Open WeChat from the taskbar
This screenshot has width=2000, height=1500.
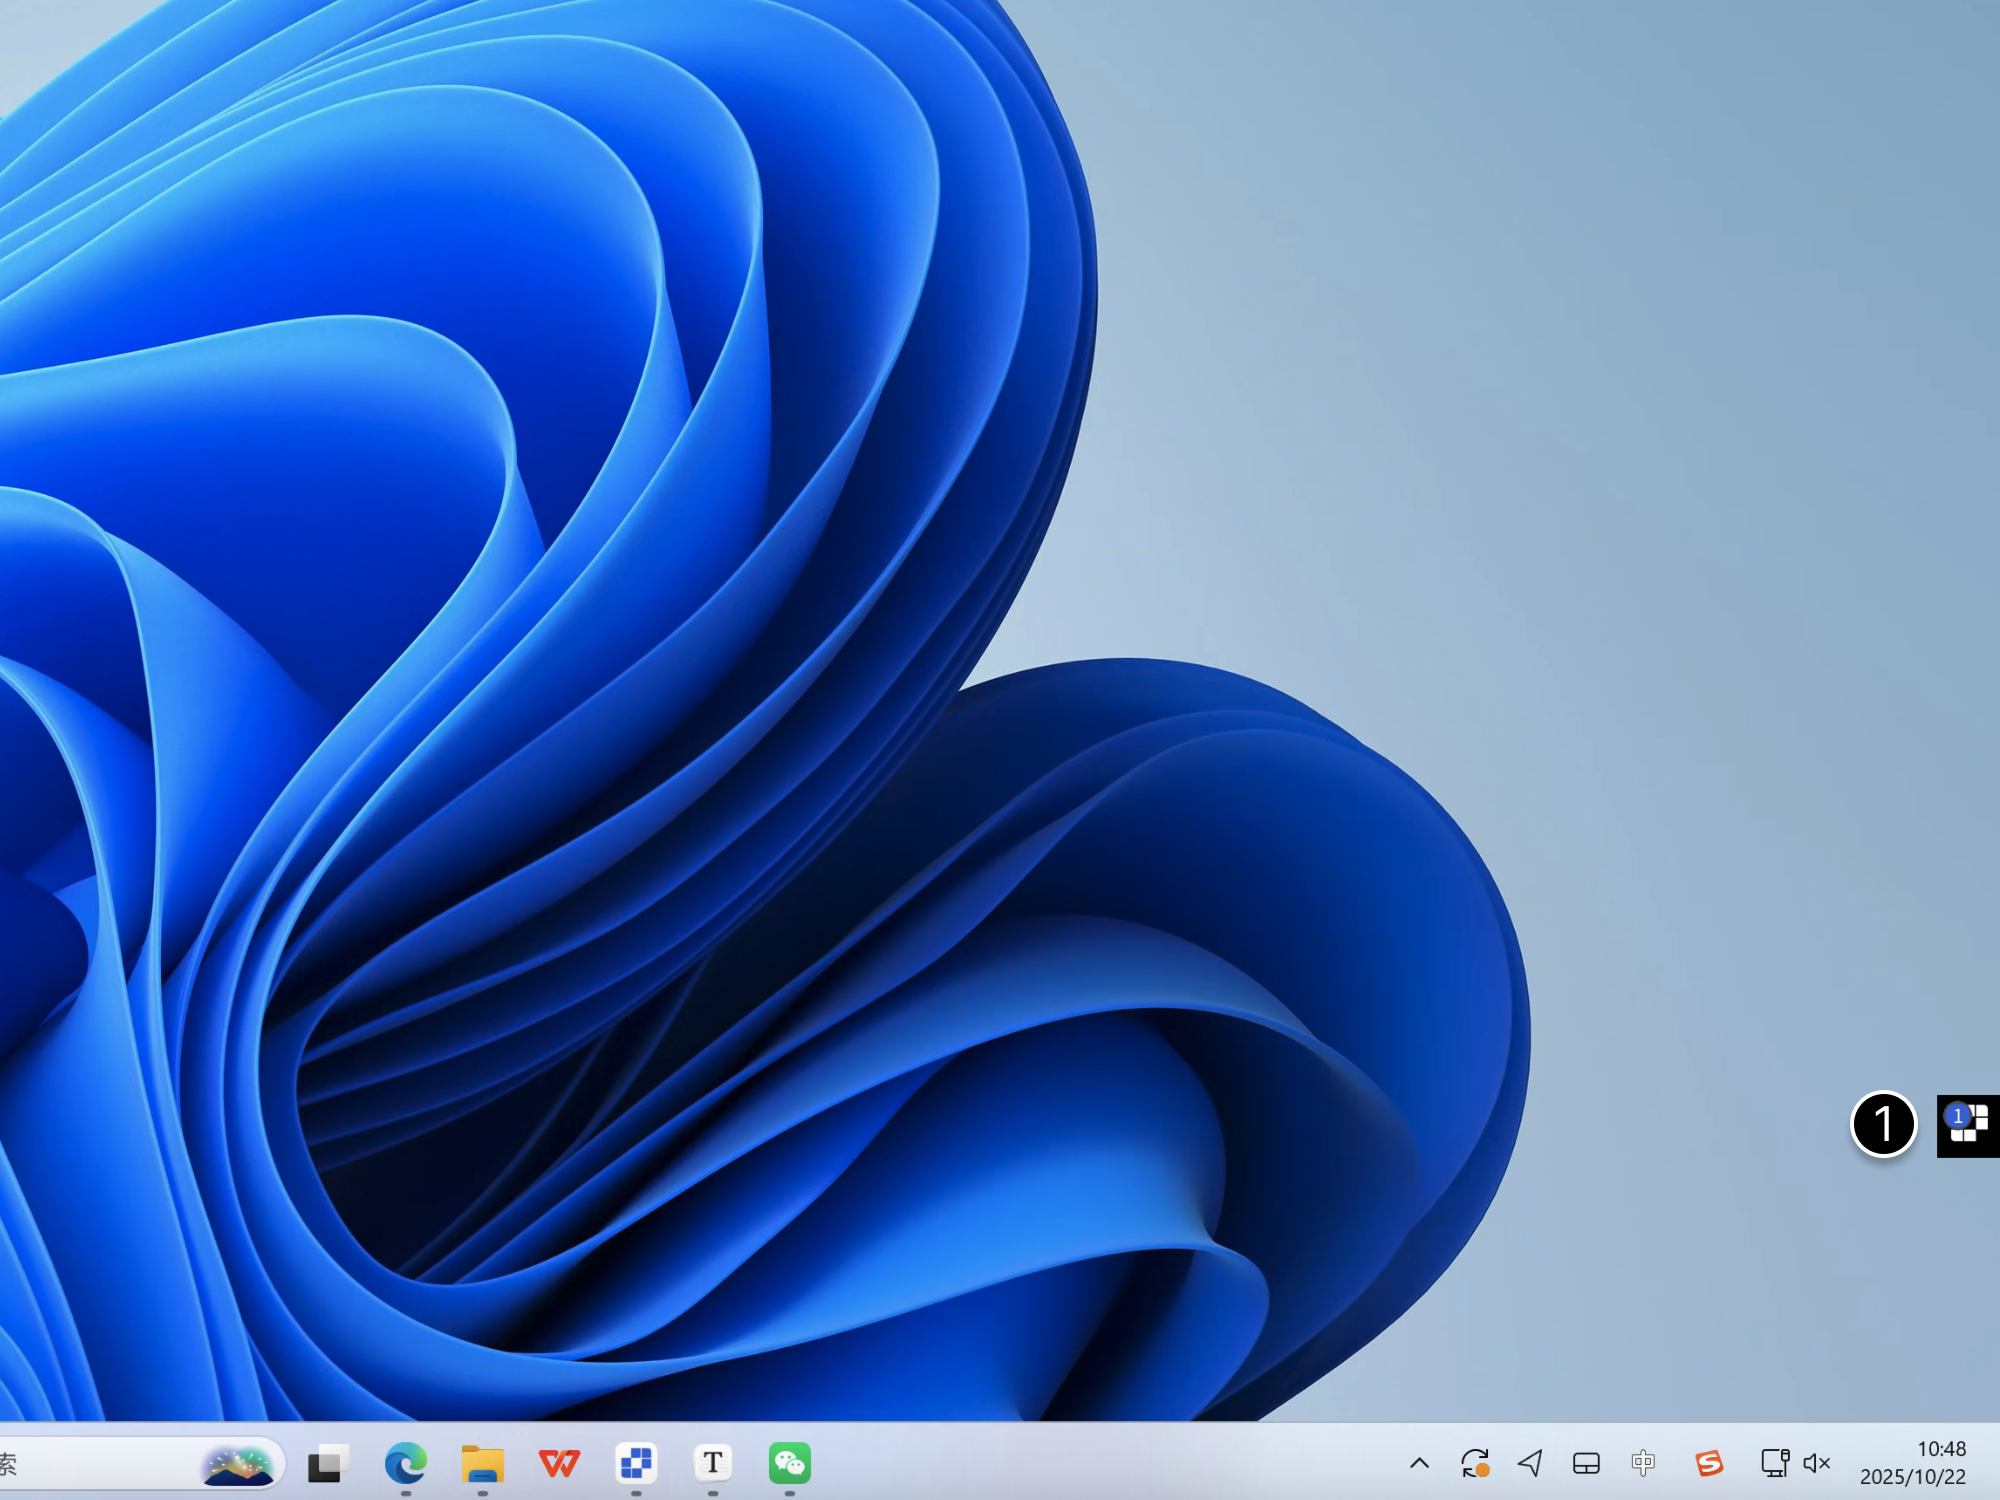pyautogui.click(x=789, y=1464)
